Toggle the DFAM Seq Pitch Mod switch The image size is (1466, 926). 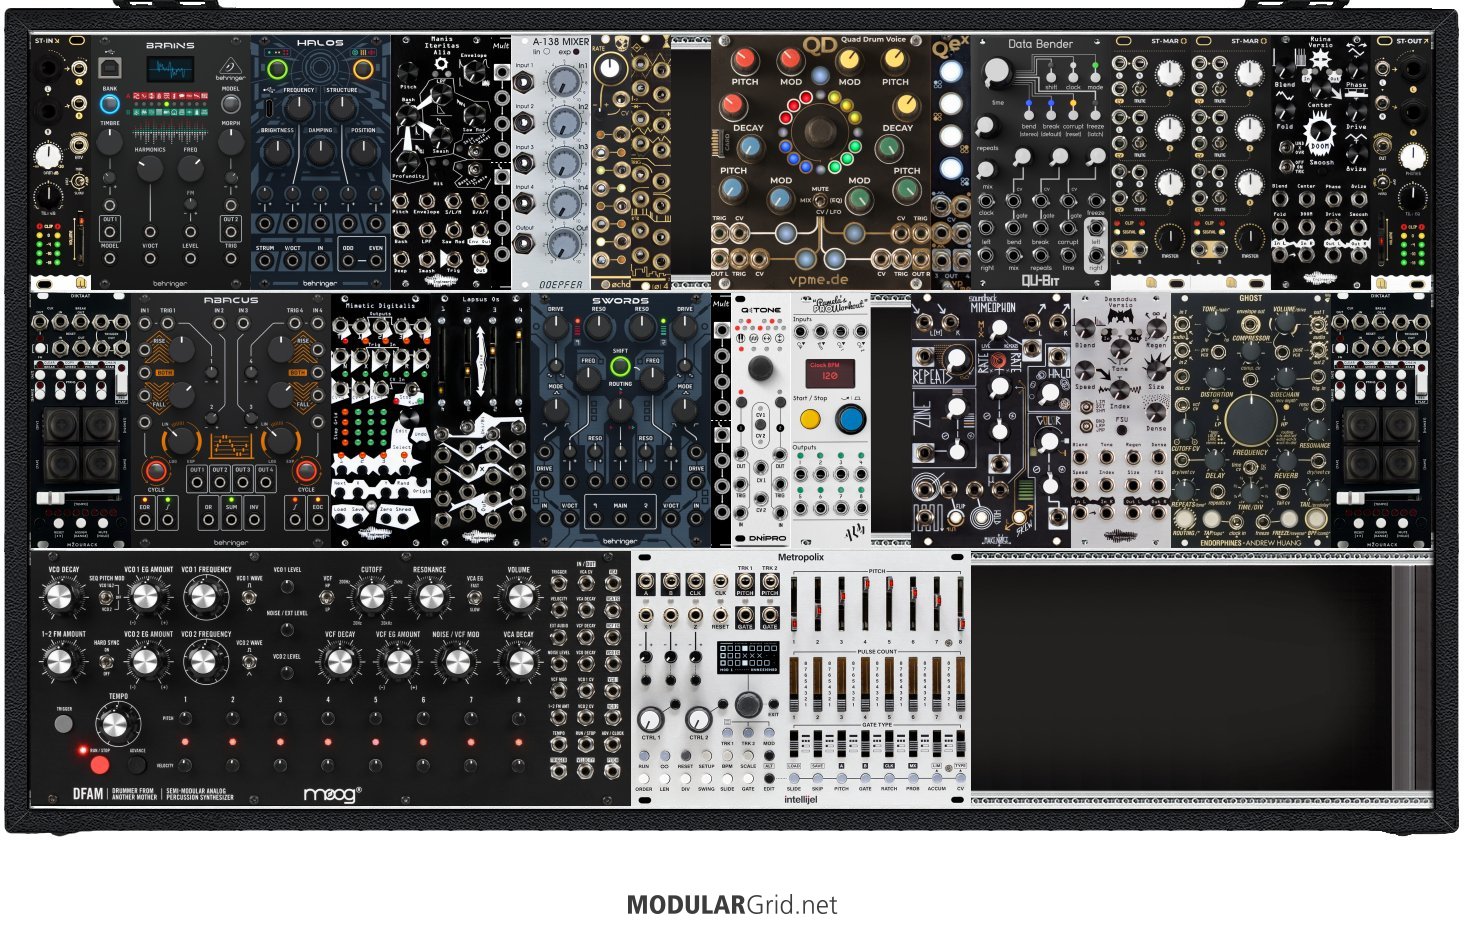[107, 598]
